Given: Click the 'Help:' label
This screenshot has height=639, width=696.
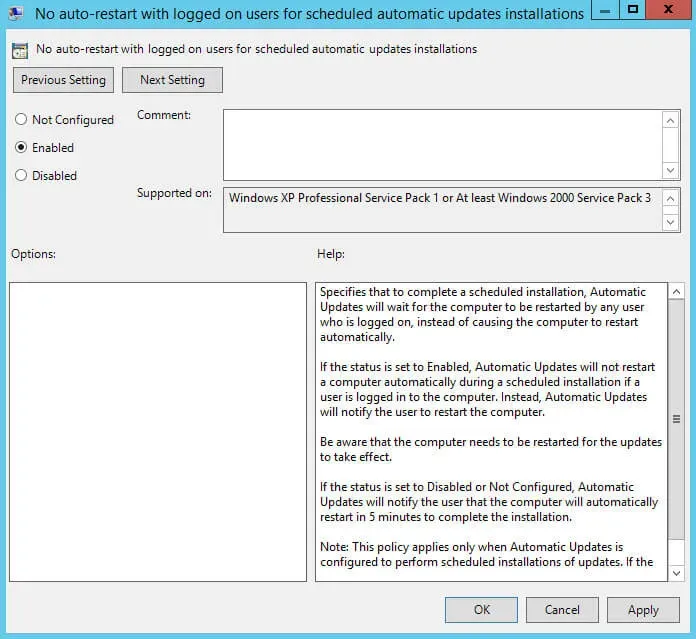Looking at the screenshot, I should tap(331, 254).
